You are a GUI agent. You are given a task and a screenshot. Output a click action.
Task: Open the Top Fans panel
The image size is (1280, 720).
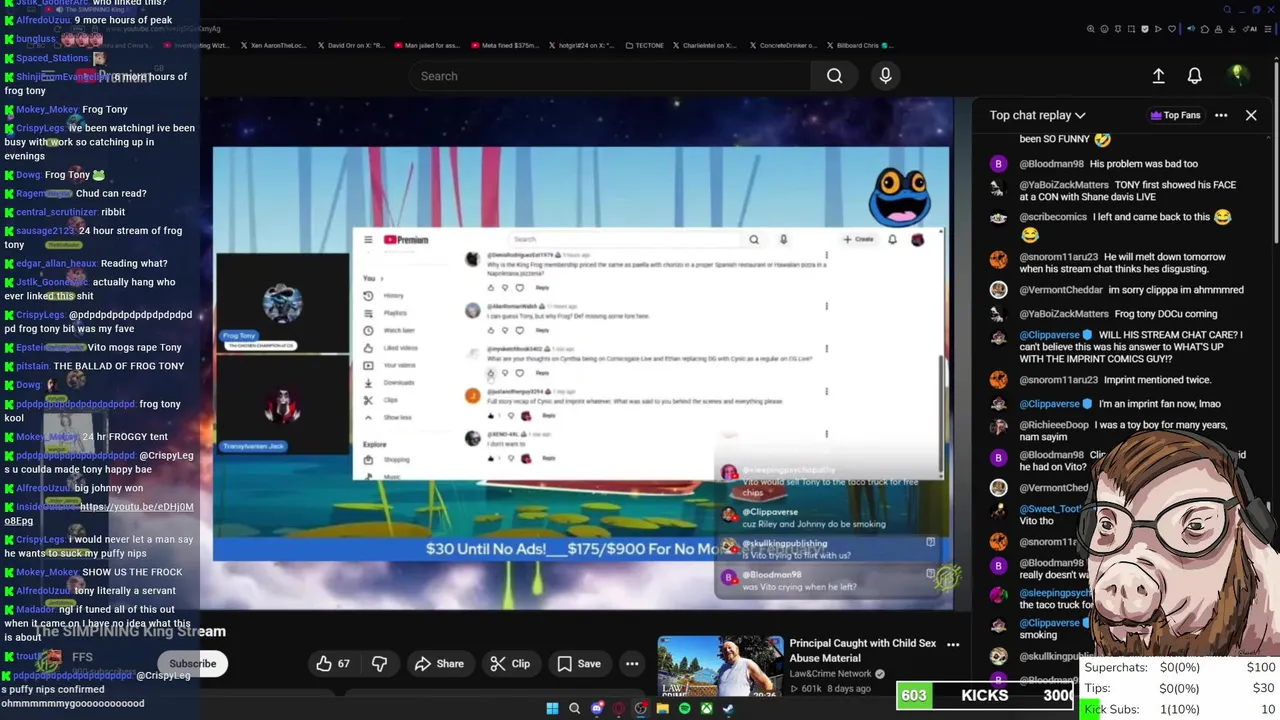pos(1175,115)
